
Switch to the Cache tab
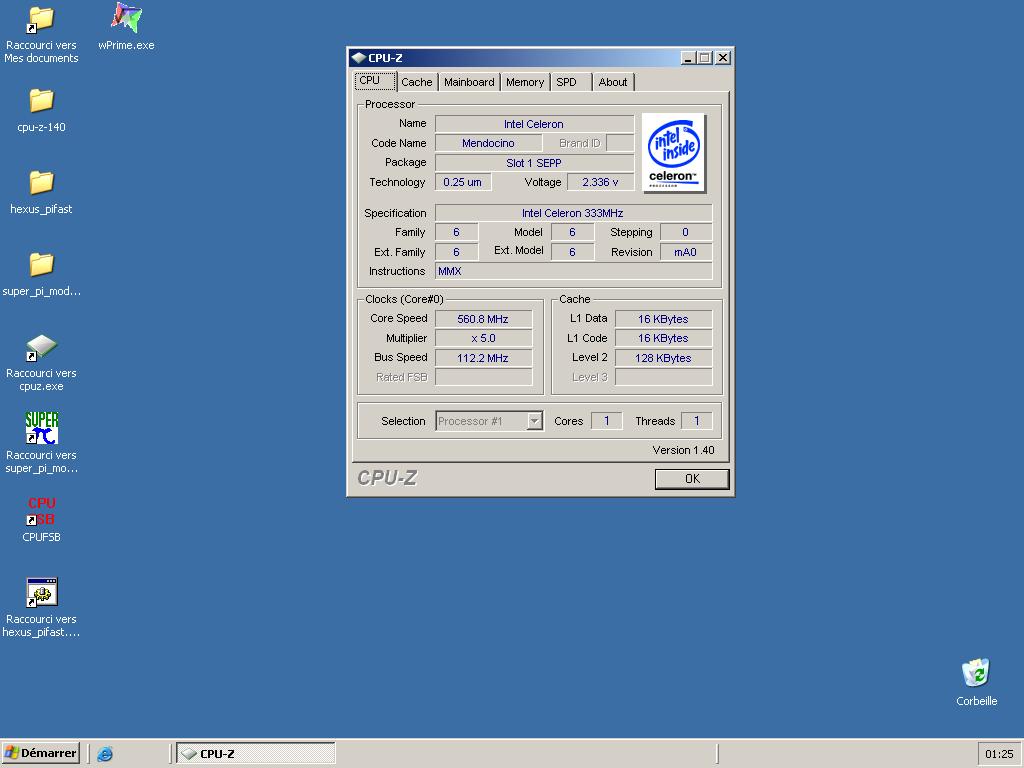click(417, 82)
